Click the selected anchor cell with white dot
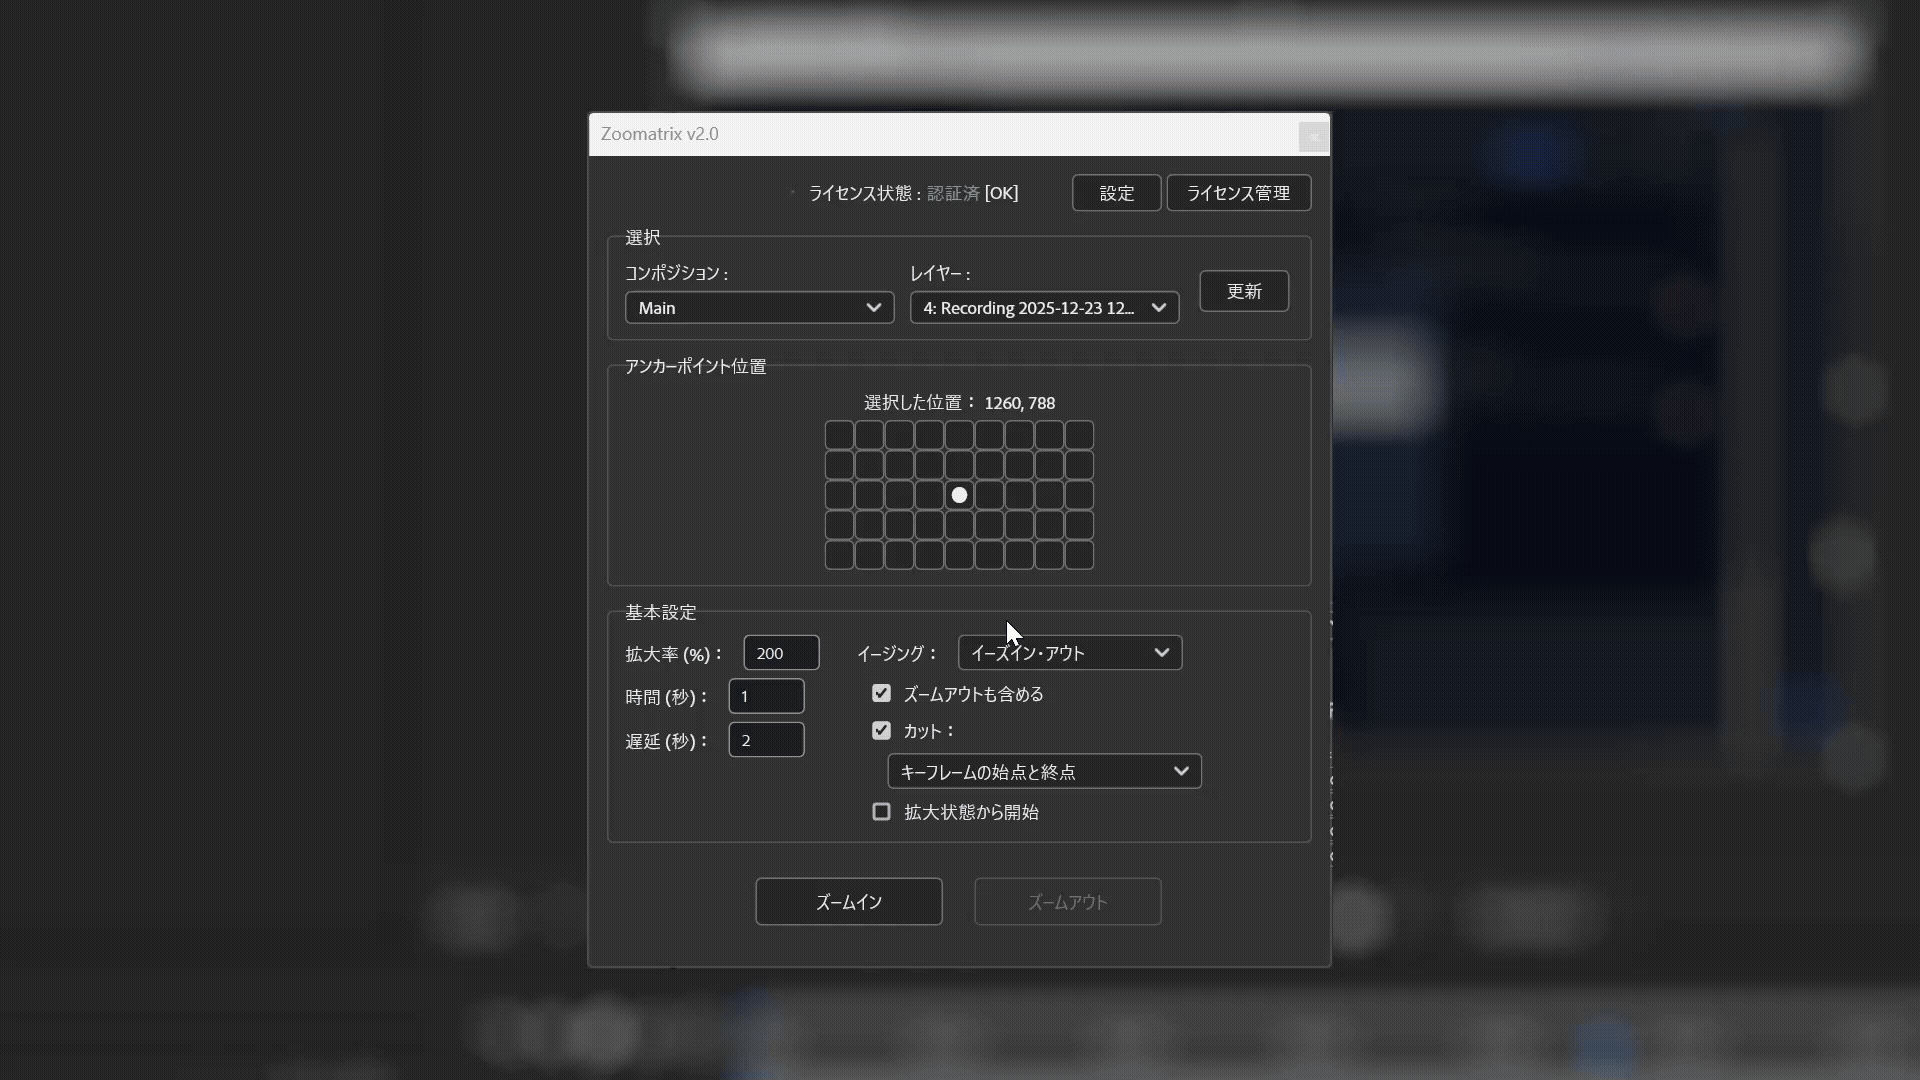1920x1080 pixels. coord(959,495)
